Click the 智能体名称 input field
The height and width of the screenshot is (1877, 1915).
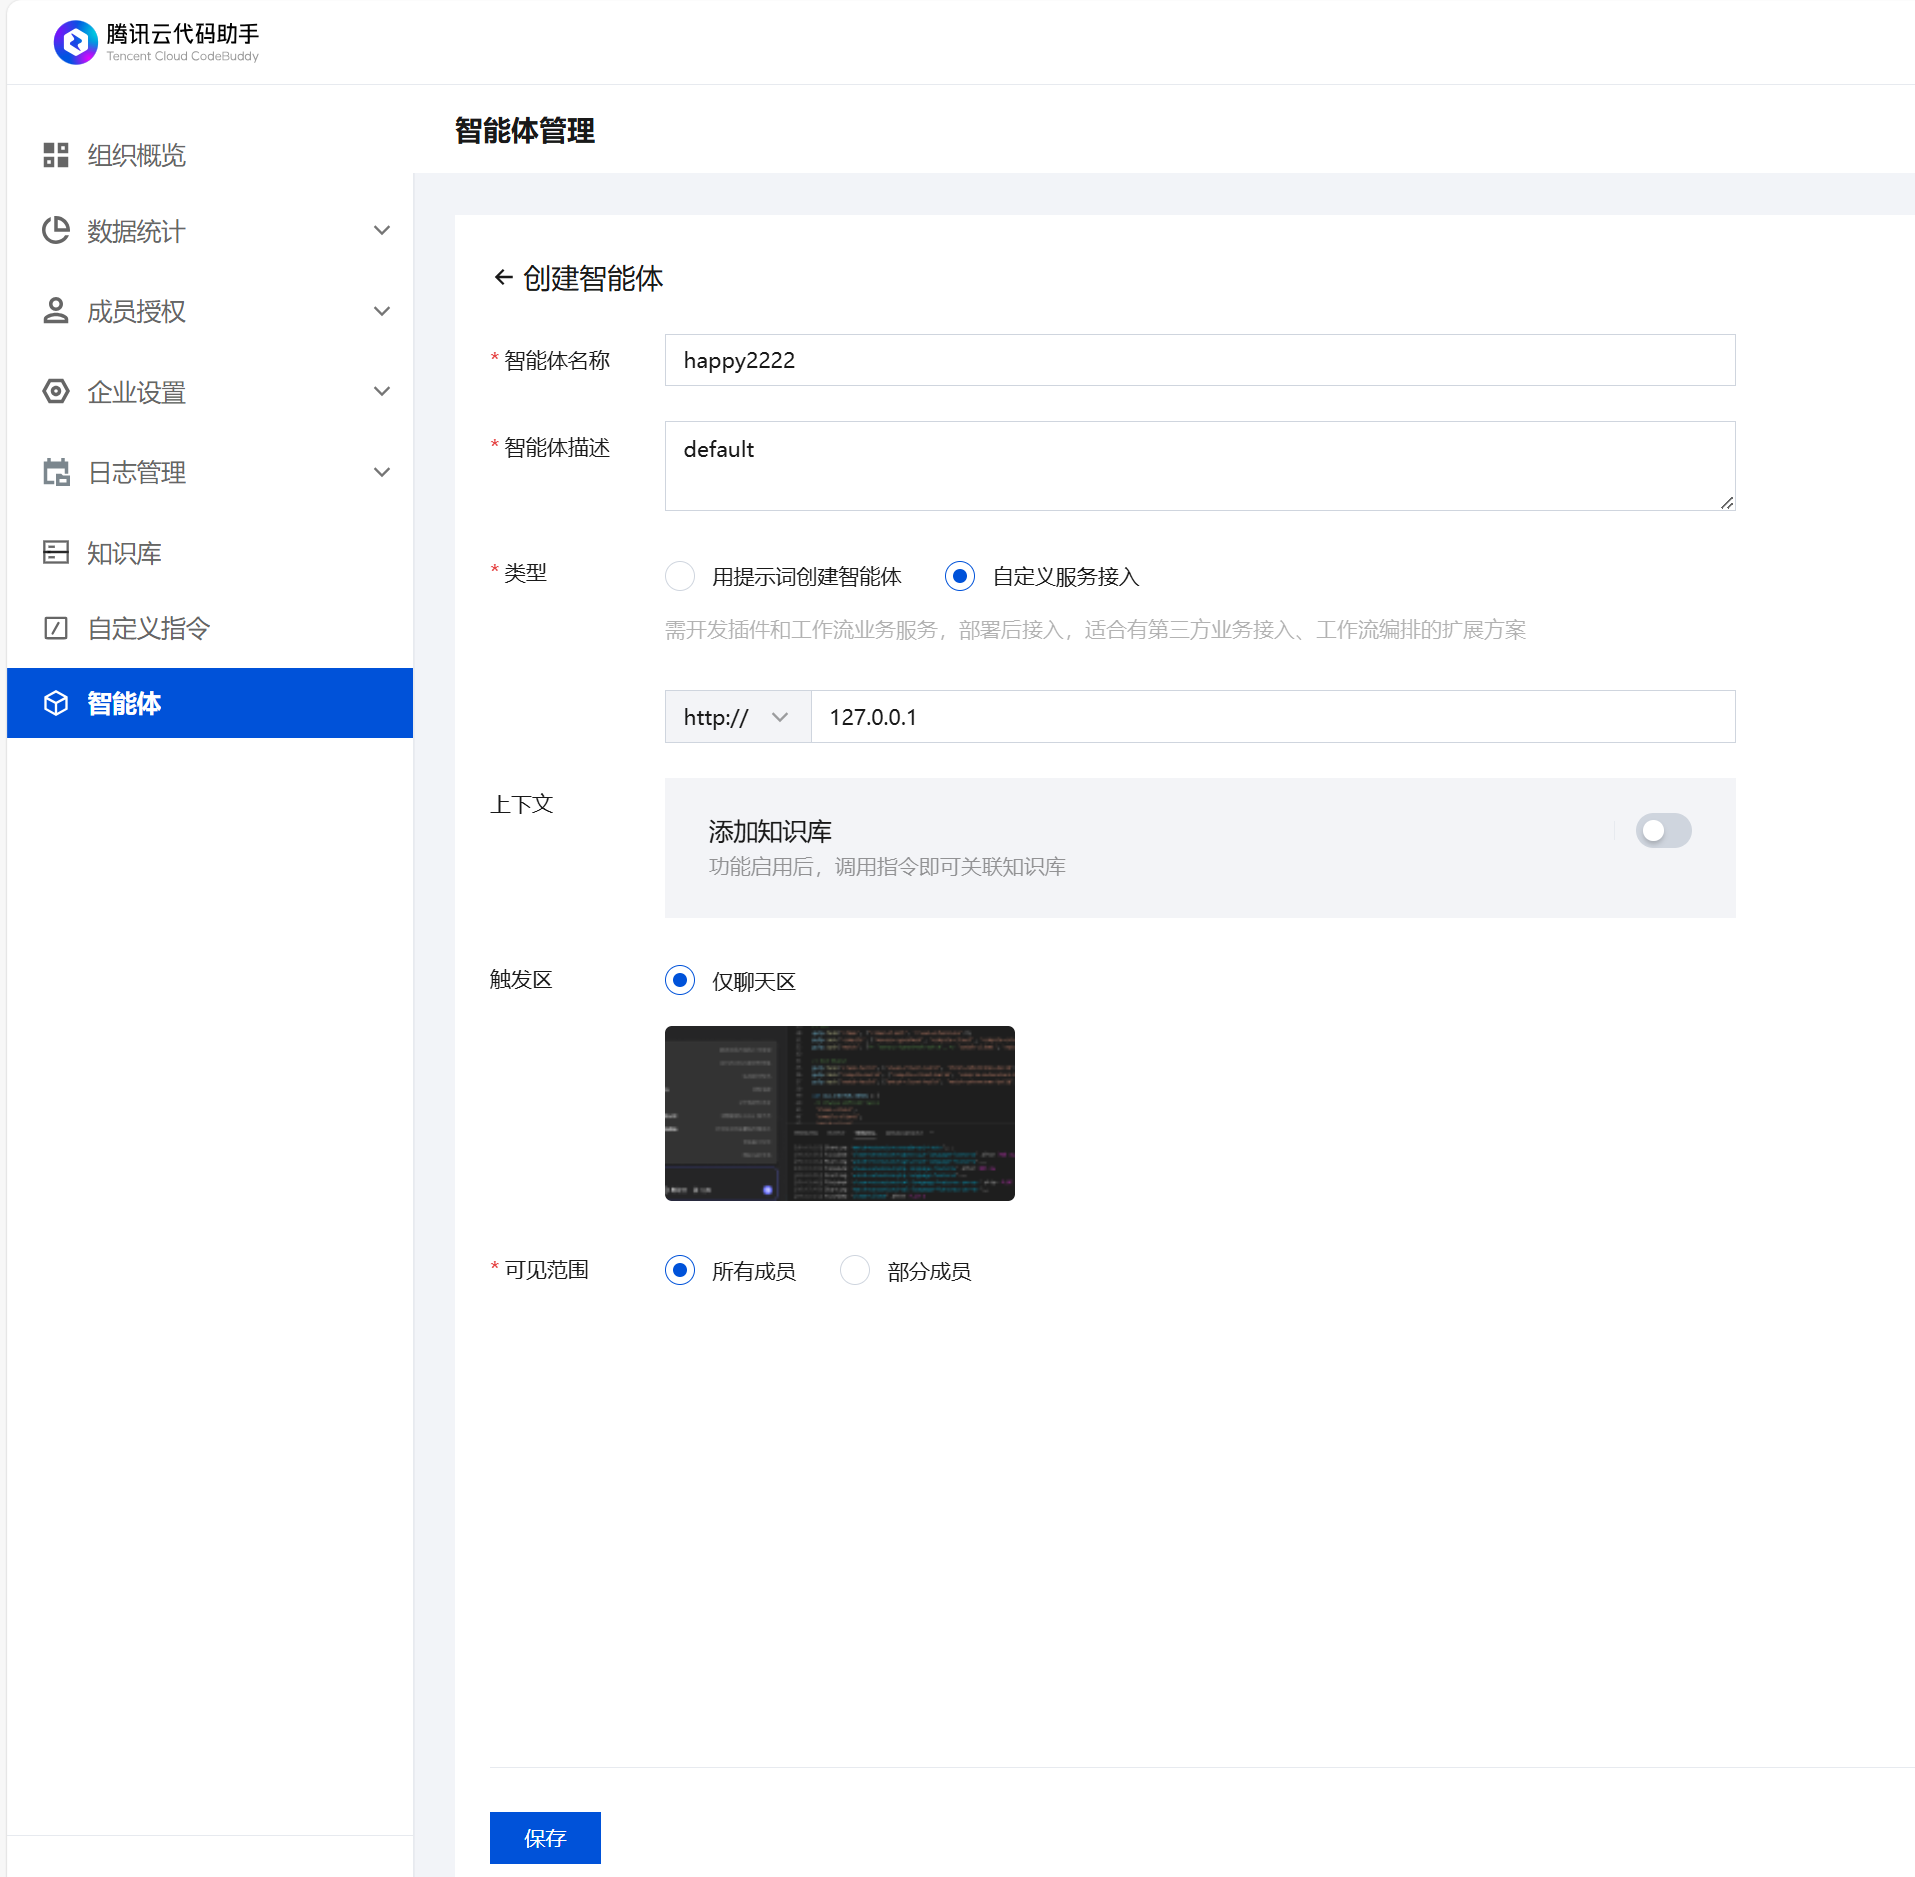(1199, 360)
